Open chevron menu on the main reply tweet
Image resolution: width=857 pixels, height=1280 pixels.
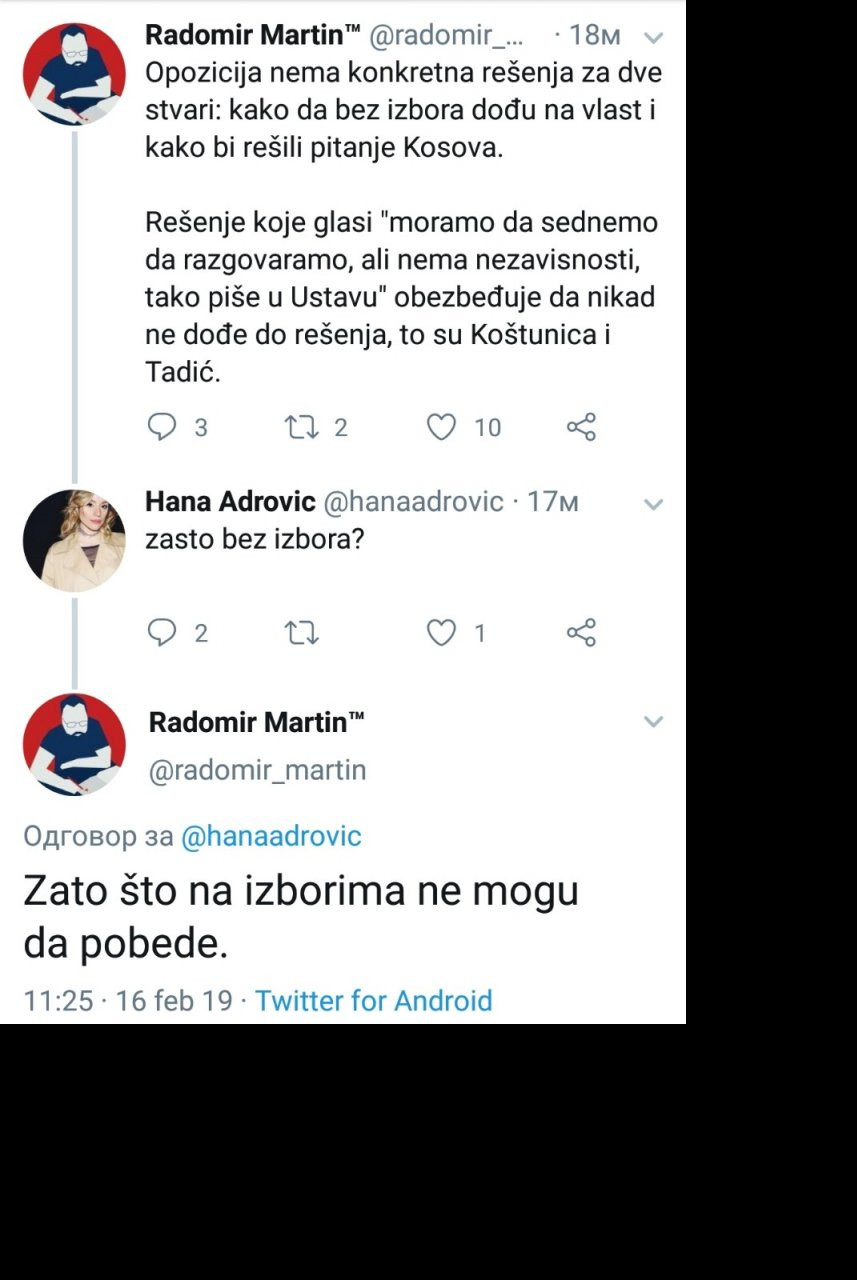click(653, 721)
